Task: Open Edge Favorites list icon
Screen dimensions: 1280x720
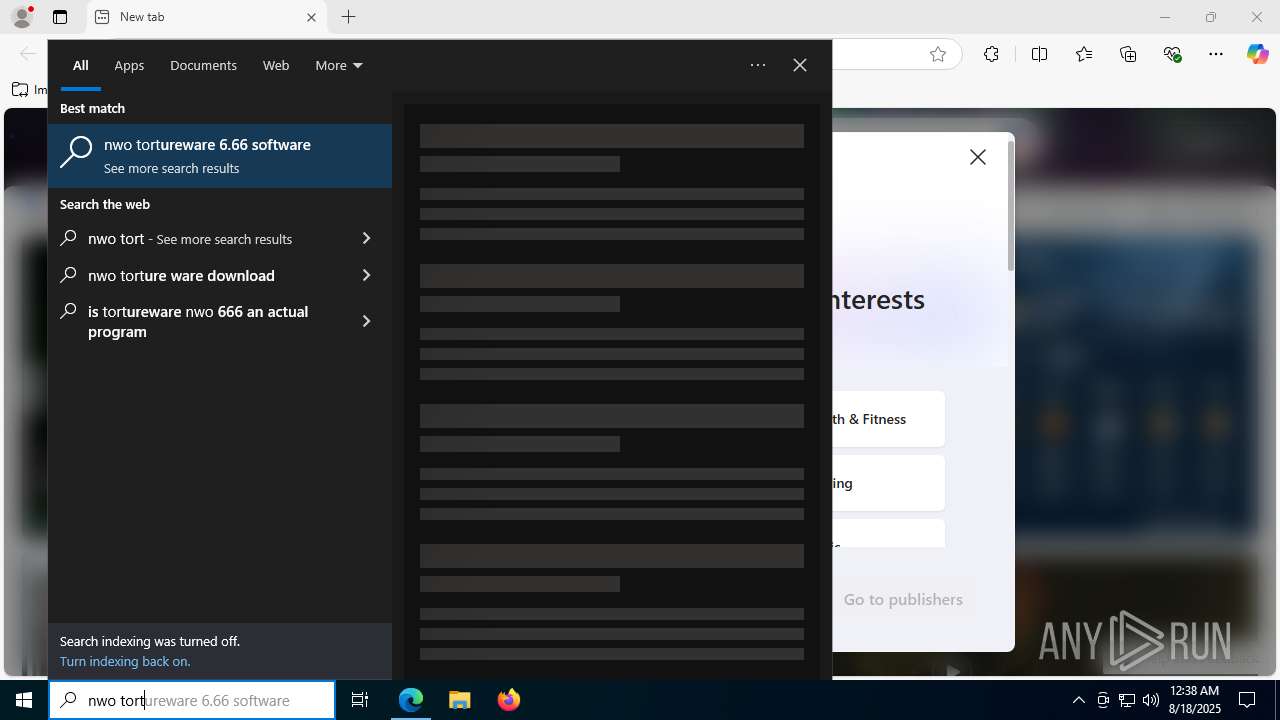Action: tap(1083, 54)
